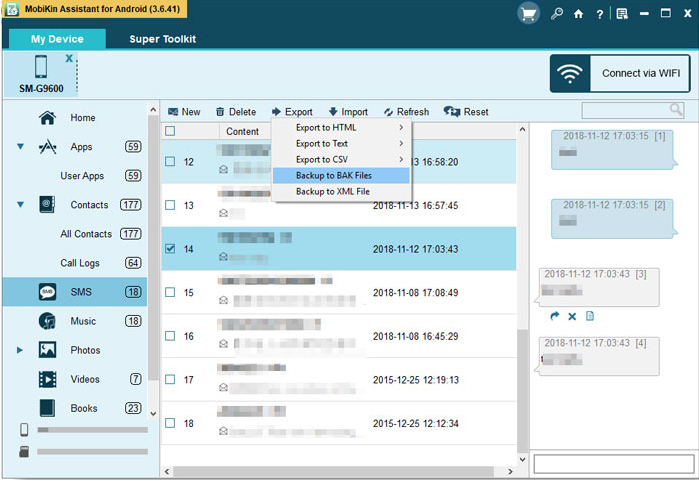Click the shopping cart icon in title bar
Screen dimensions: 699x481
(x=528, y=14)
